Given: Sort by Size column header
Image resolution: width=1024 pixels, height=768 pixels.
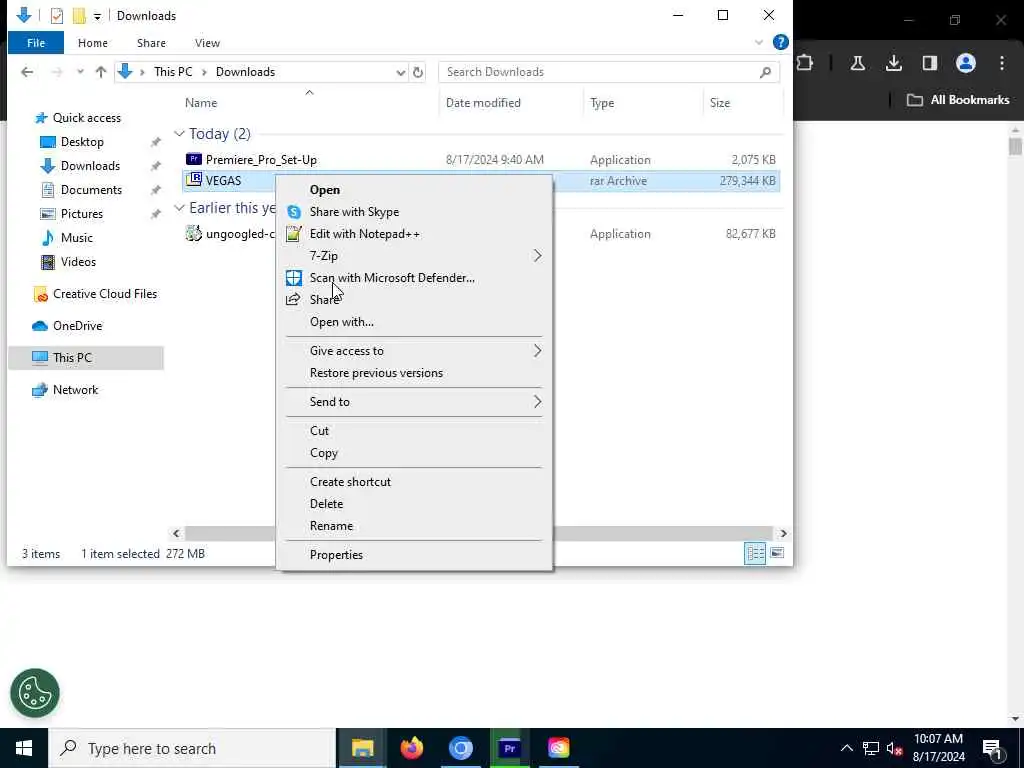Looking at the screenshot, I should [x=720, y=103].
